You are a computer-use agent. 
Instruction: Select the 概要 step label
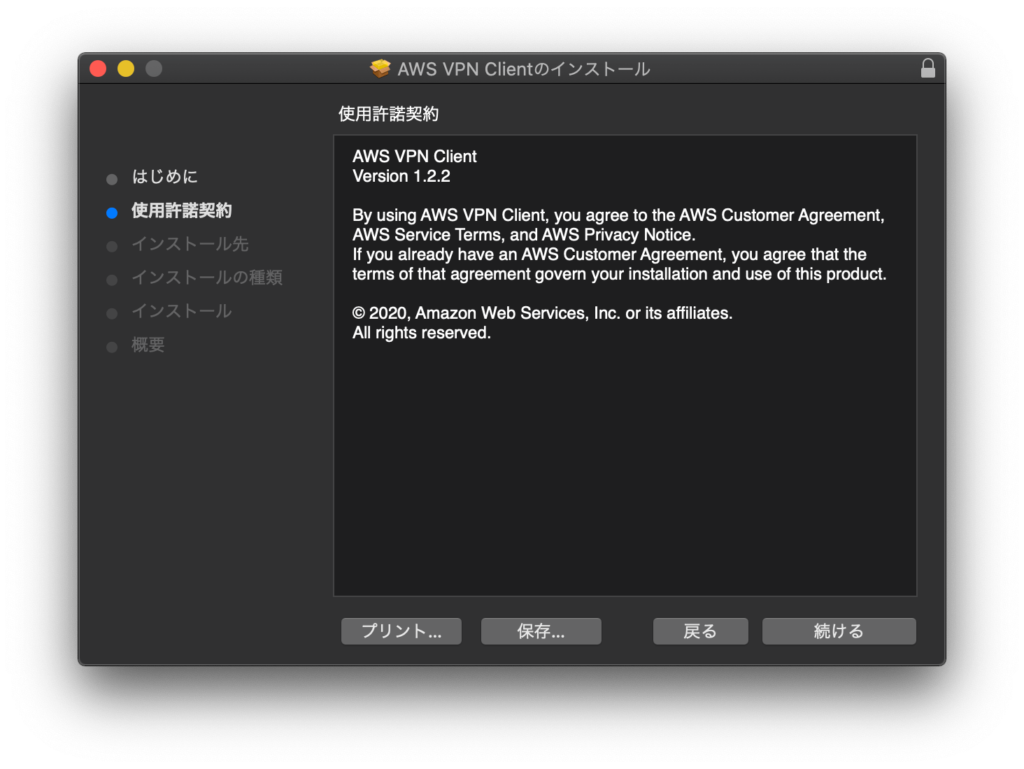click(x=148, y=345)
